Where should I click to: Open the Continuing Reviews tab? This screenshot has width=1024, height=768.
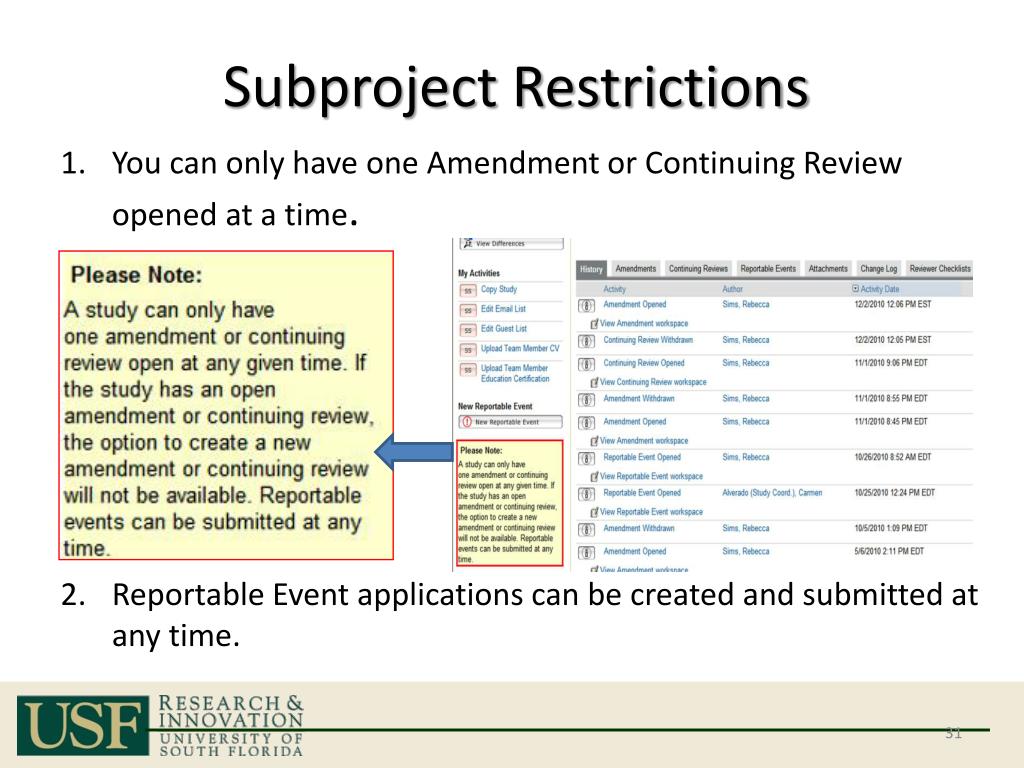(x=697, y=269)
